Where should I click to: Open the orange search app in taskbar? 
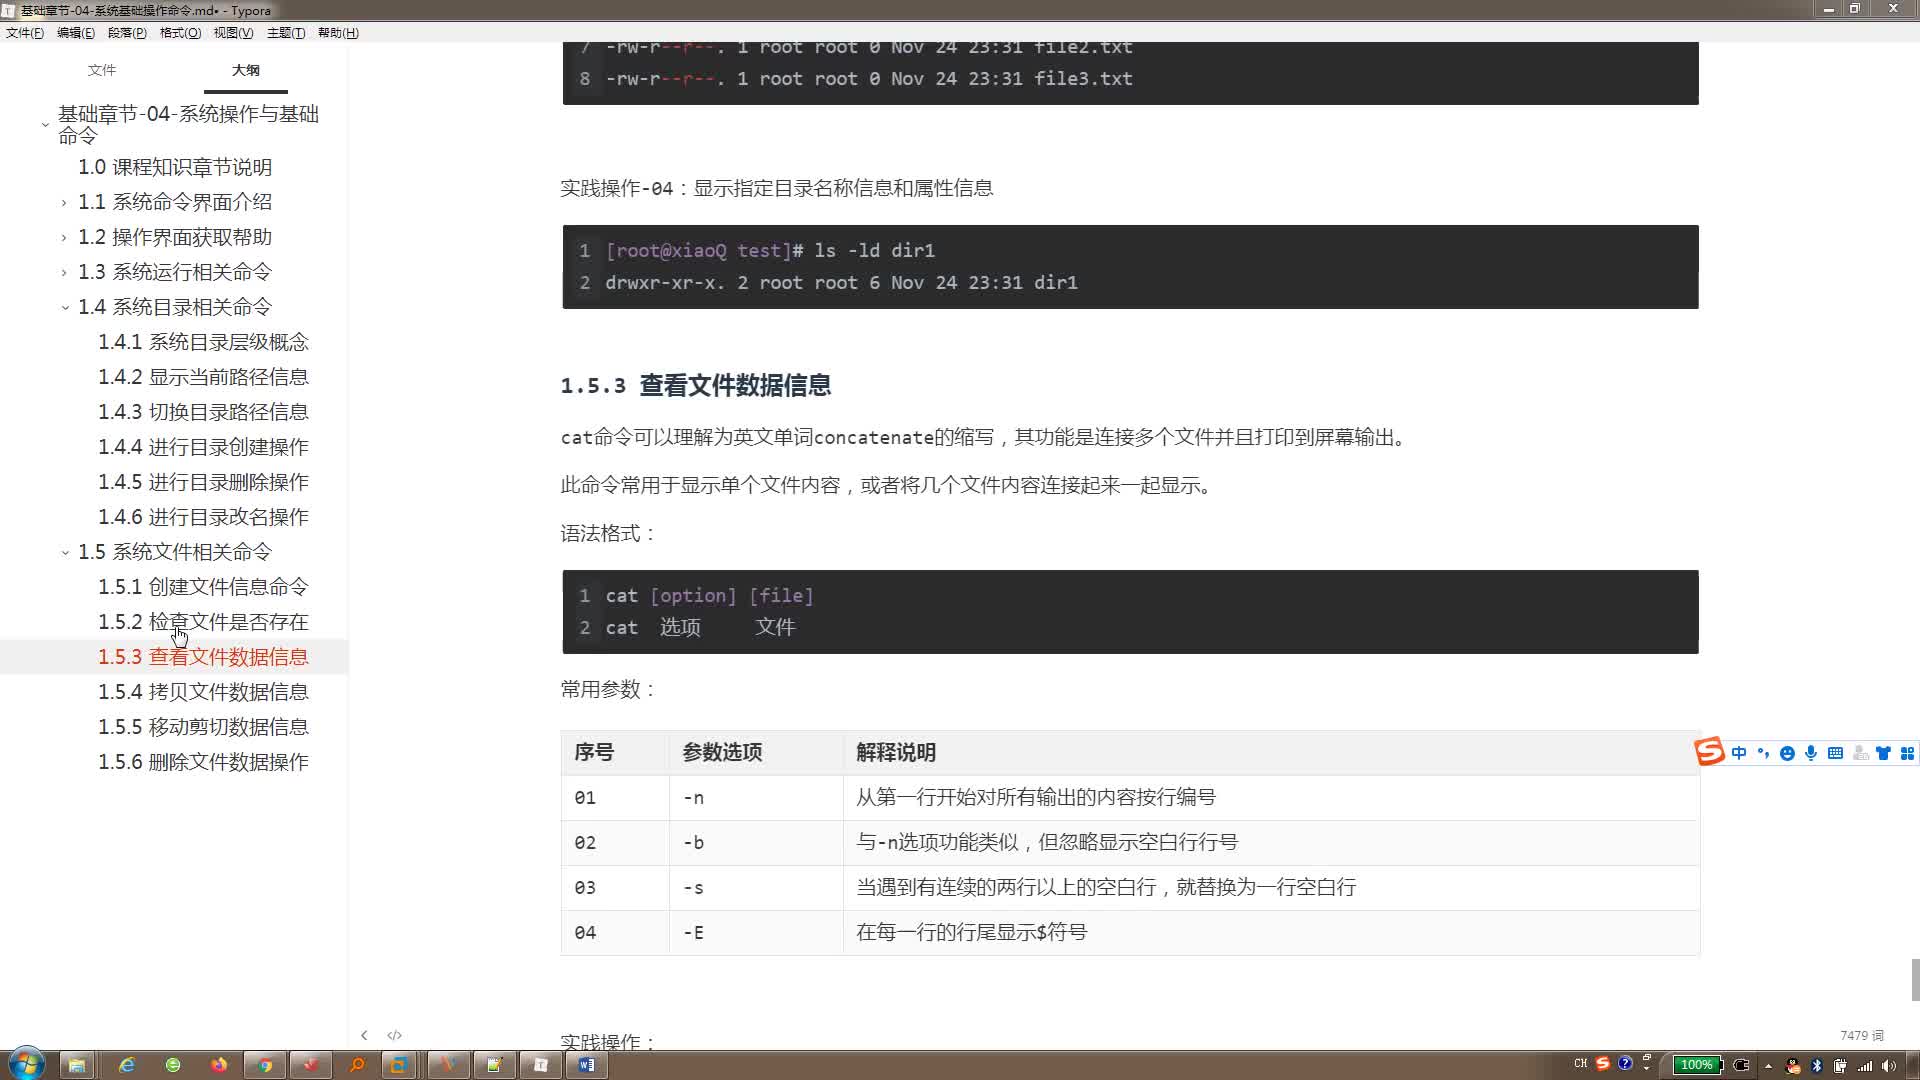(x=357, y=1065)
